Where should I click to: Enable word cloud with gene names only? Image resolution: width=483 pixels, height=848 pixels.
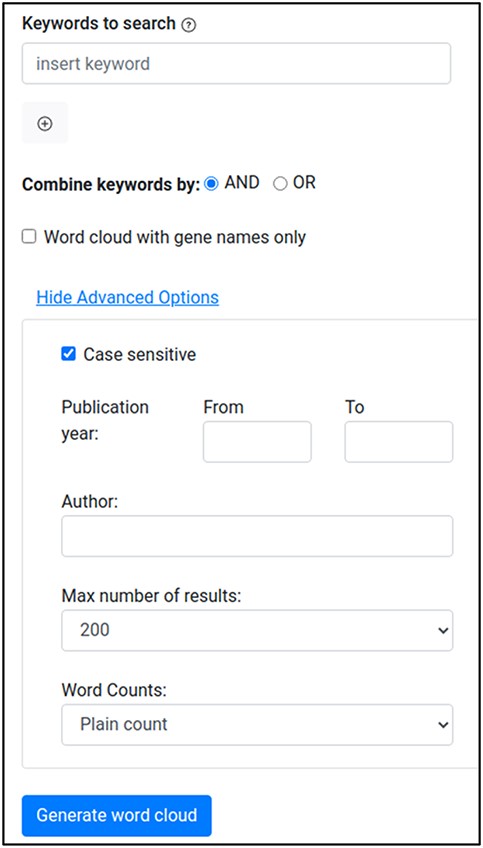(x=29, y=237)
